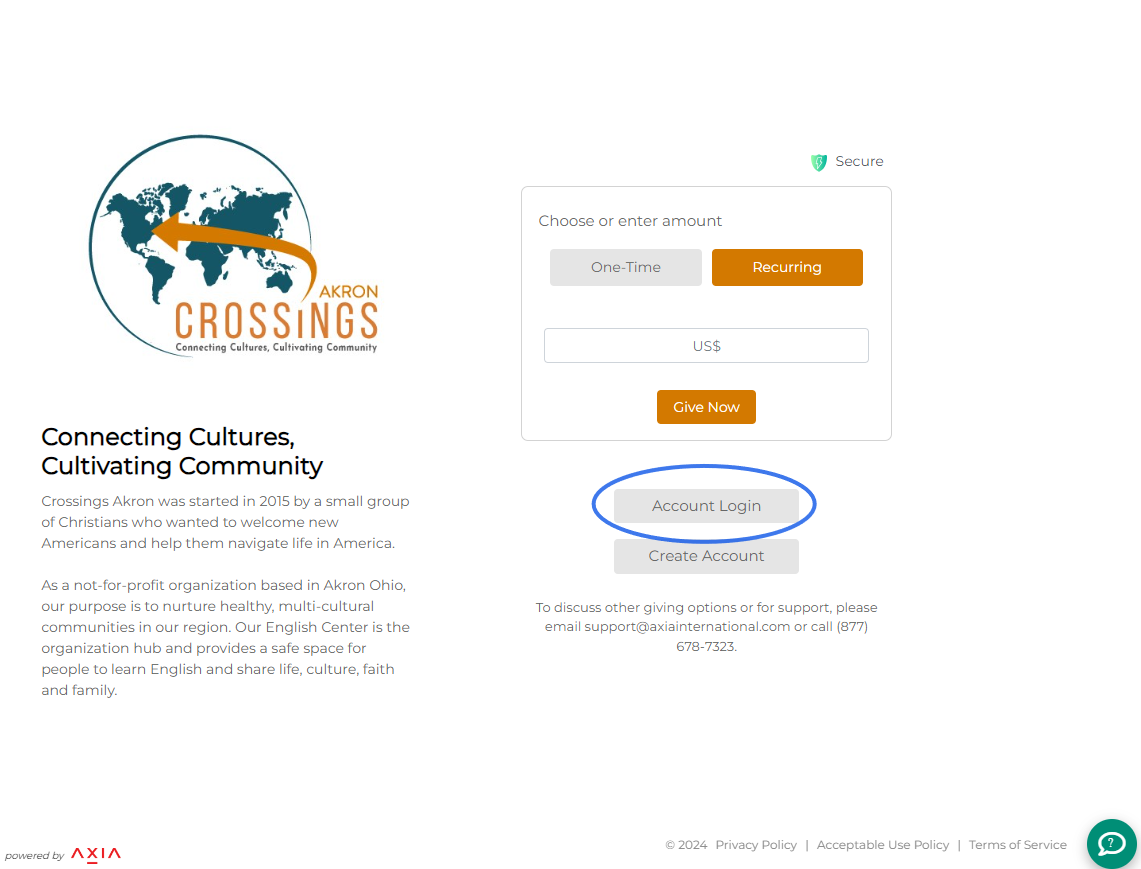Click the powered by text
This screenshot has width=1141, height=869.
pyautogui.click(x=35, y=856)
